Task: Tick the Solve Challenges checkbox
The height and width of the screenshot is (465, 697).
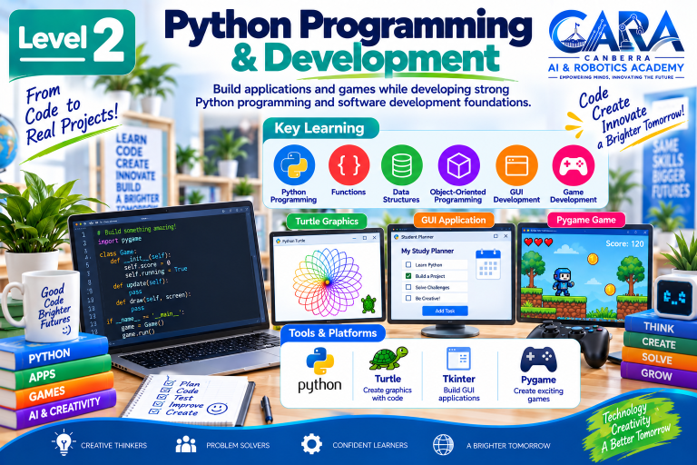Action: (x=408, y=287)
